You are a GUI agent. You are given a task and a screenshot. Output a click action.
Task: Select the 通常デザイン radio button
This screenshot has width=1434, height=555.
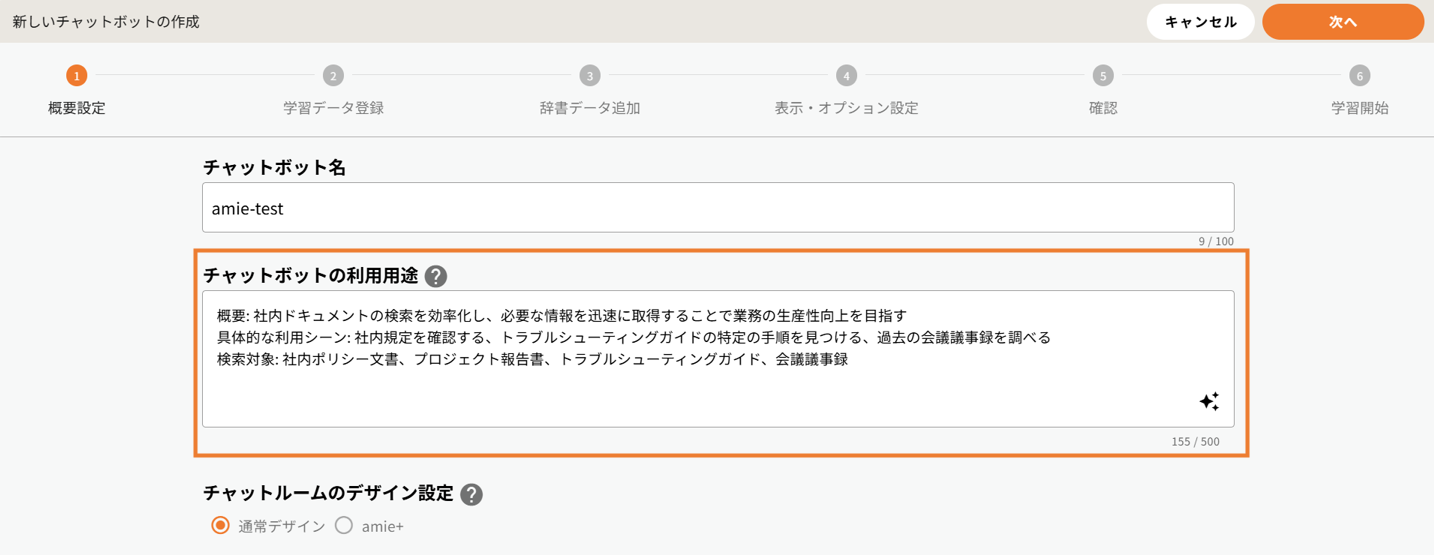tap(220, 525)
